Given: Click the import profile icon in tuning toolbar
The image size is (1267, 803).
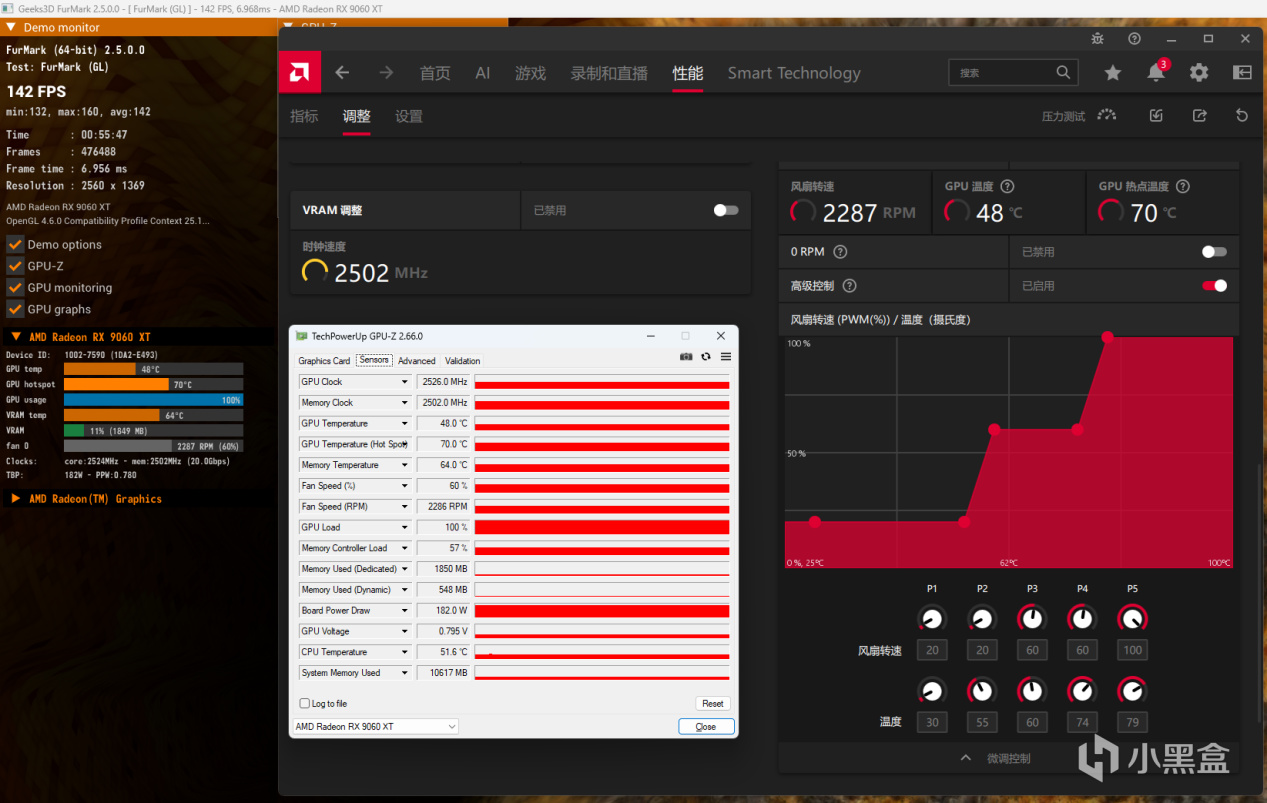Looking at the screenshot, I should [x=1156, y=115].
